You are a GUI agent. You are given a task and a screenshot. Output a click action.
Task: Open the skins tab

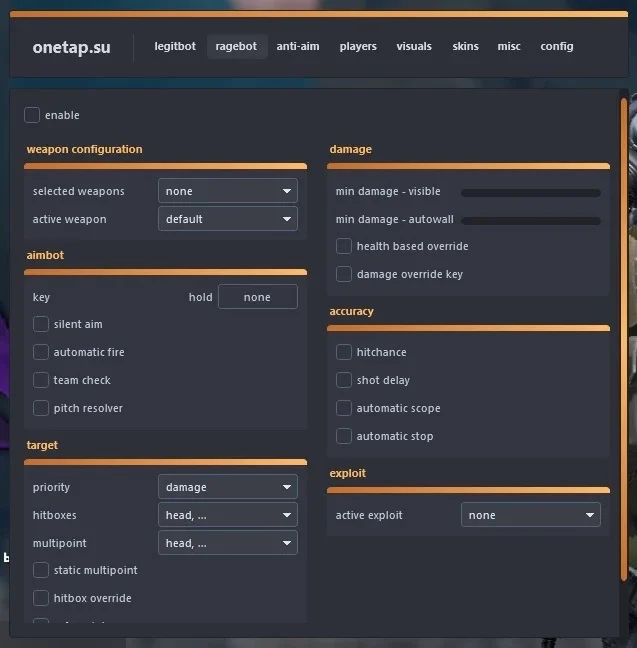click(465, 46)
